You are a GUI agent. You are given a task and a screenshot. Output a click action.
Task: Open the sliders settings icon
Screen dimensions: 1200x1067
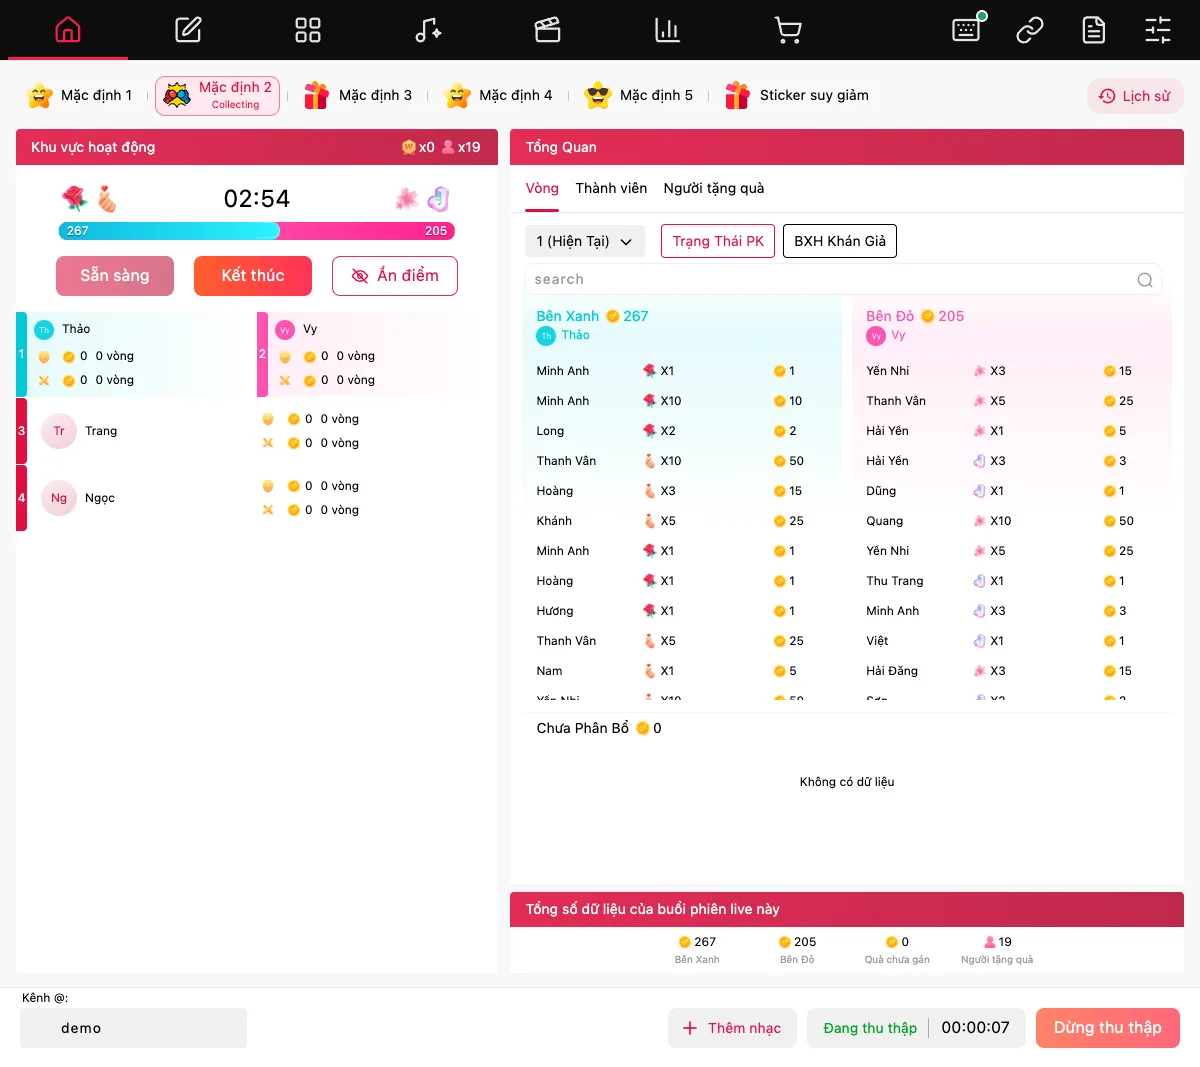(x=1158, y=30)
